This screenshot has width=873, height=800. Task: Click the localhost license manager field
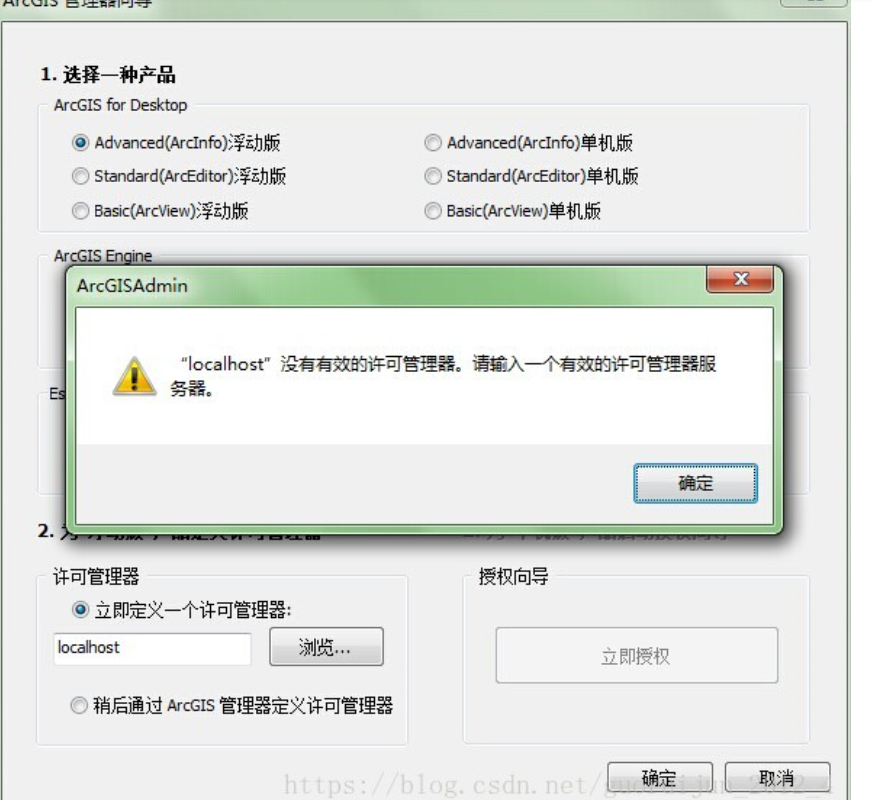[x=152, y=648]
